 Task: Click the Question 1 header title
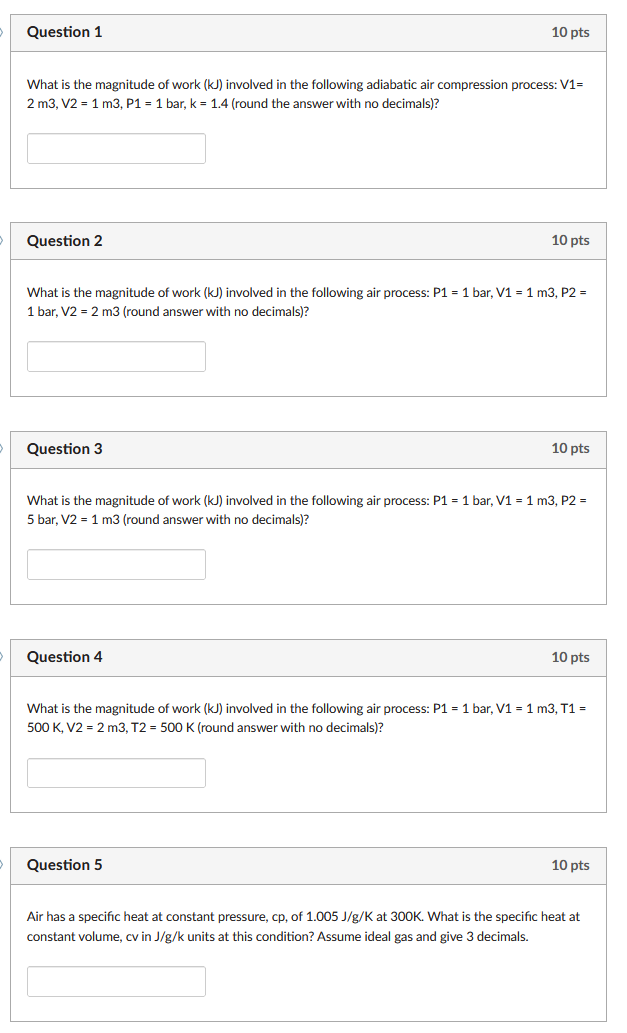click(65, 32)
